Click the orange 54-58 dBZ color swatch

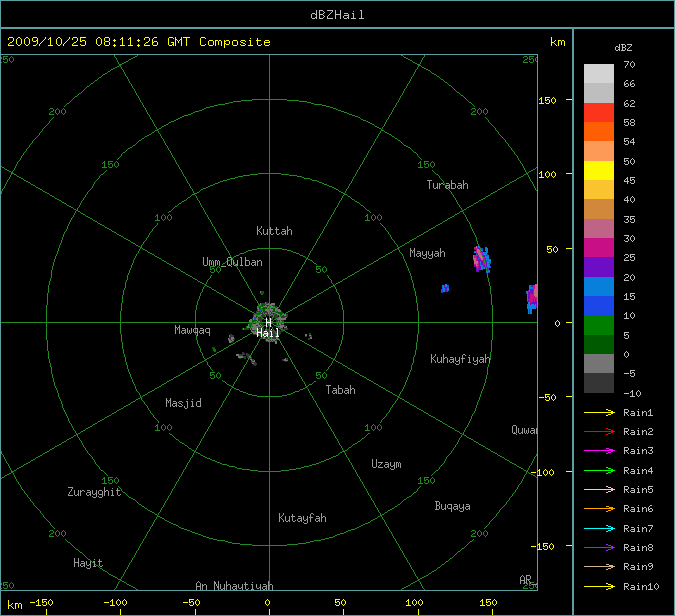pos(599,132)
